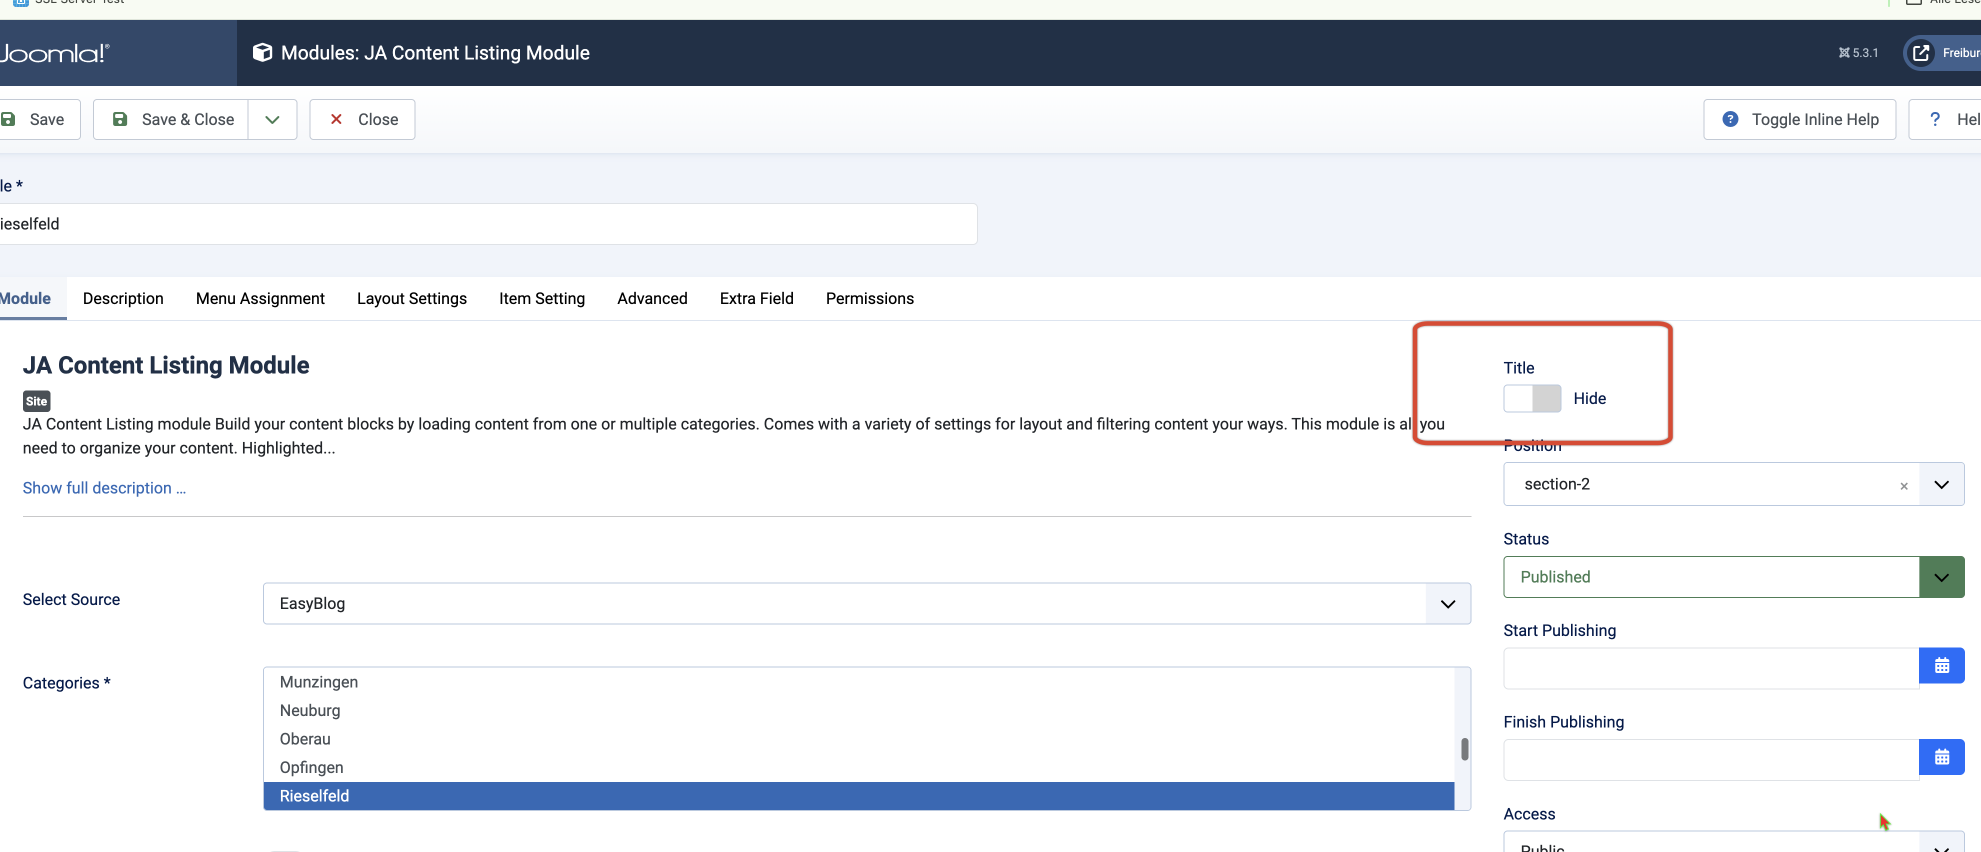The height and width of the screenshot is (852, 1981).
Task: Open the Permissions tab
Action: pyautogui.click(x=870, y=298)
